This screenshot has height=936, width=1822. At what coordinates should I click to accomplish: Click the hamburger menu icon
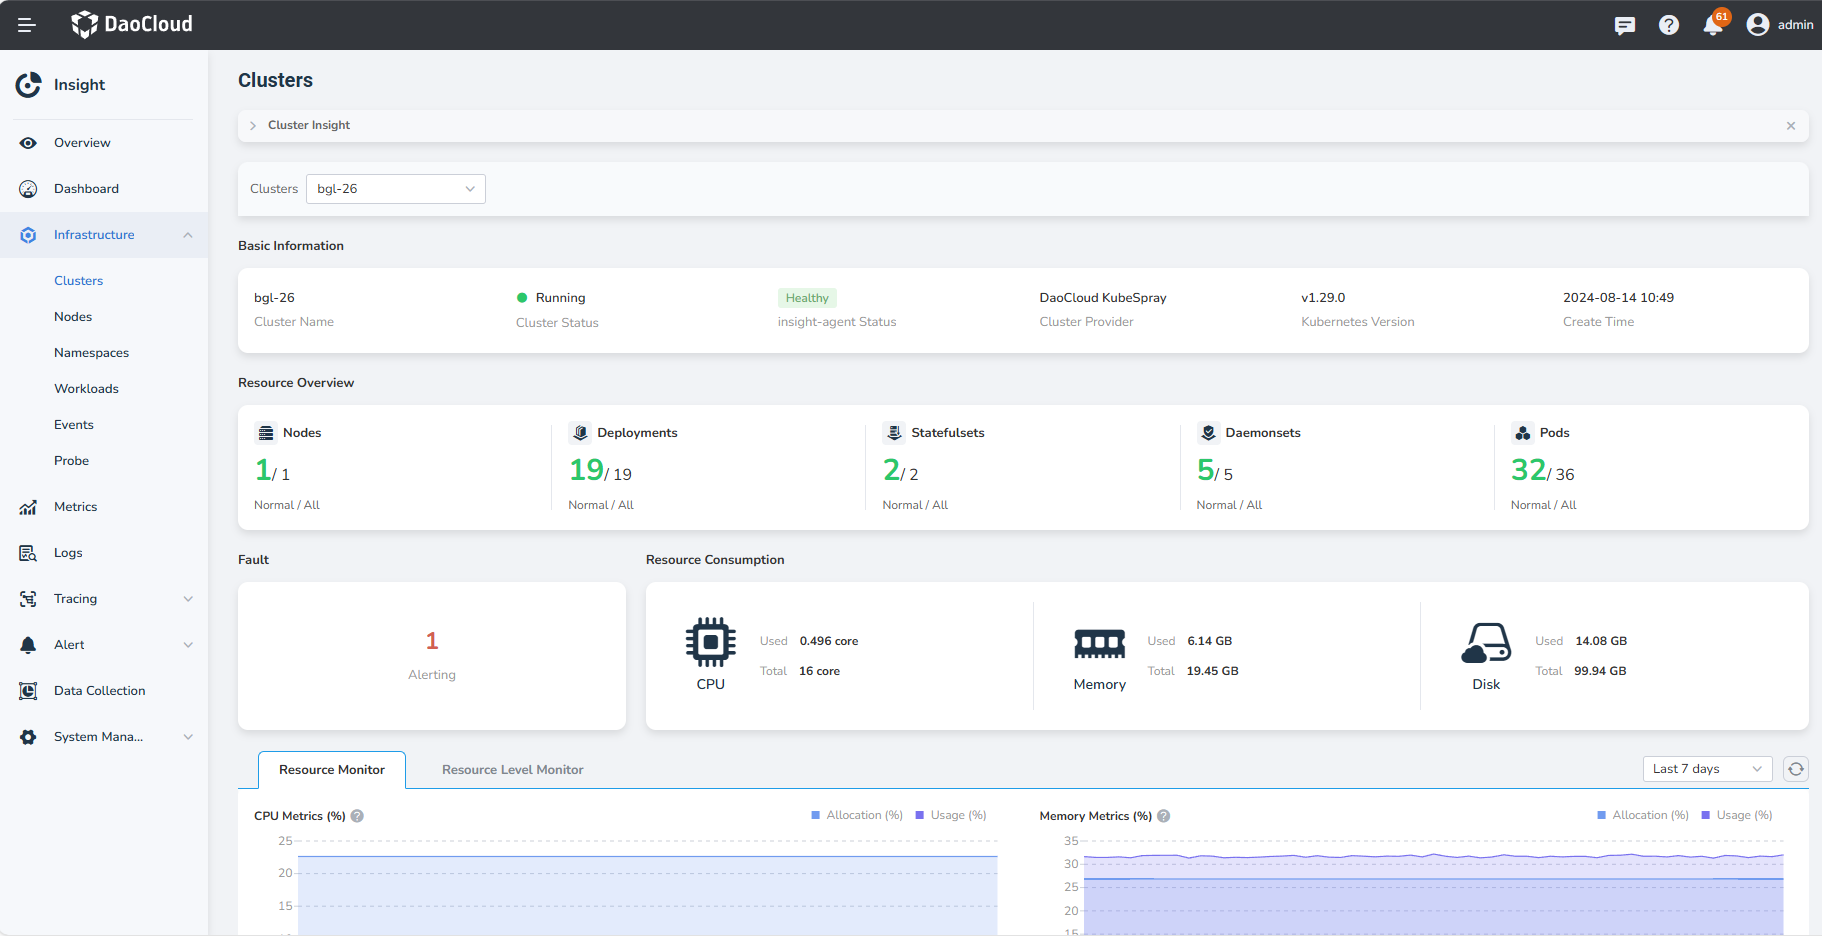click(27, 25)
